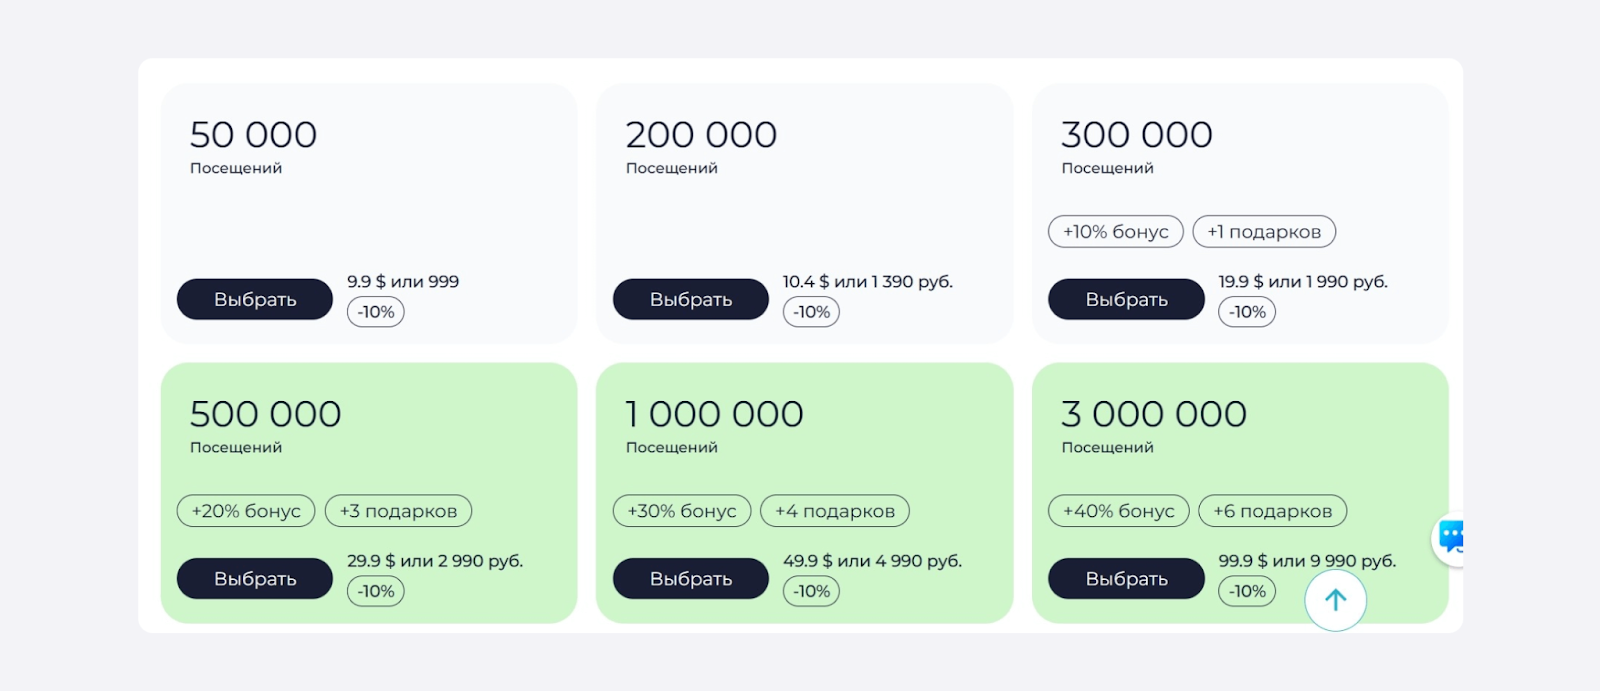Click -10% badge under 10.4 $ price
Image resolution: width=1600 pixels, height=691 pixels.
[x=811, y=312]
